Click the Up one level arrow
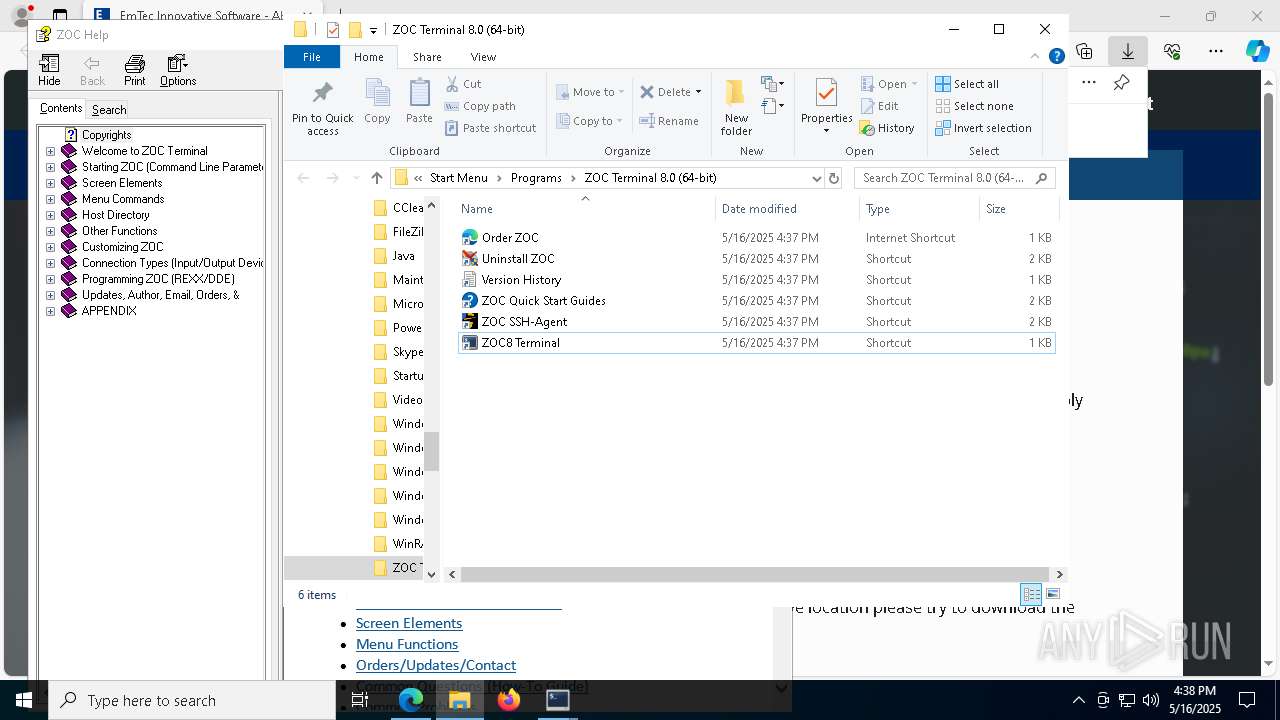Viewport: 1280px width, 720px height. coord(376,178)
